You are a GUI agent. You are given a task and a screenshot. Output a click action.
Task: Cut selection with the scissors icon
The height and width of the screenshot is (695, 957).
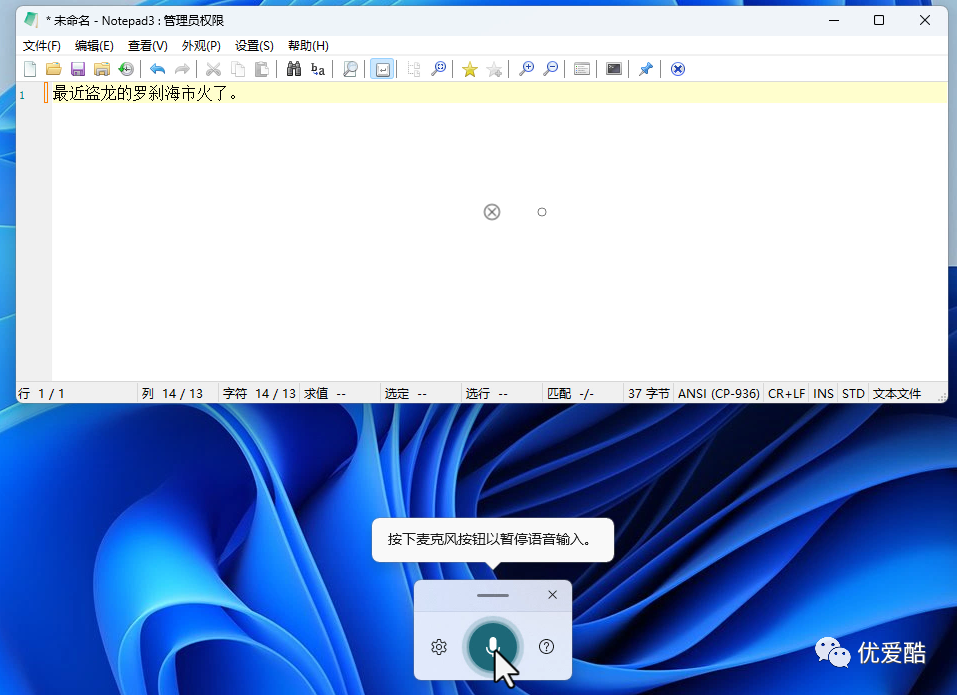213,69
